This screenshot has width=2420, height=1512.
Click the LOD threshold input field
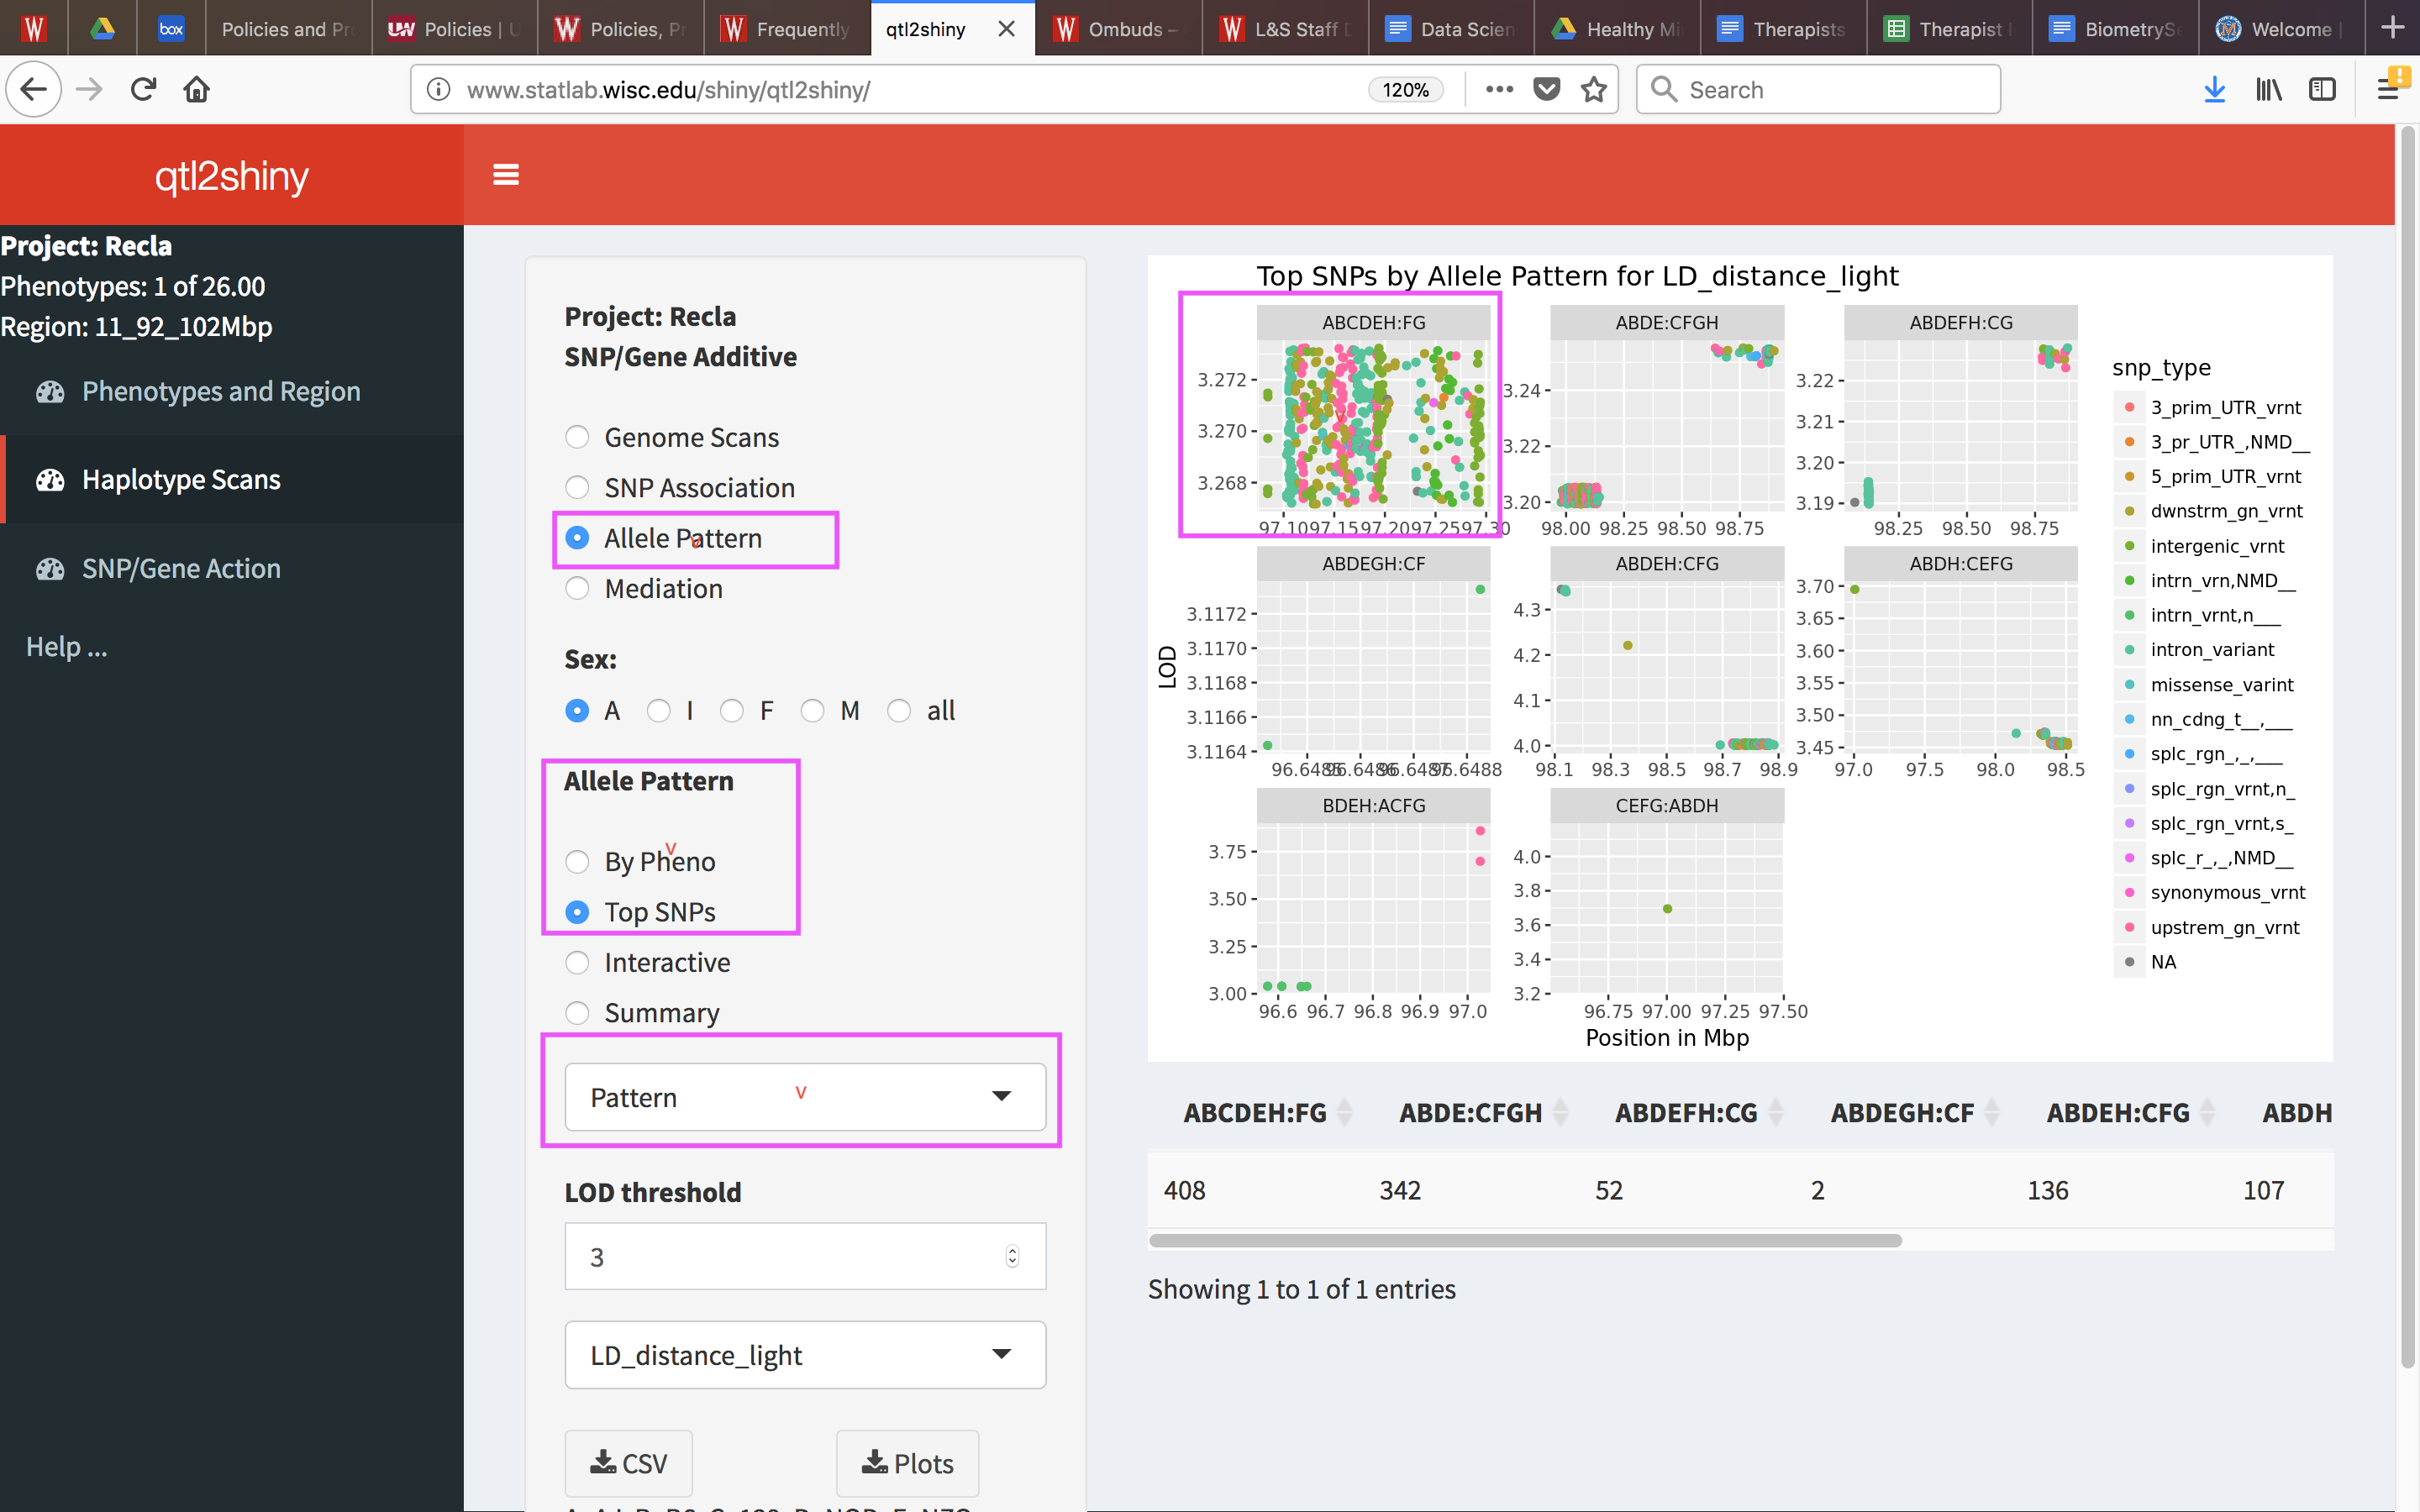[805, 1256]
